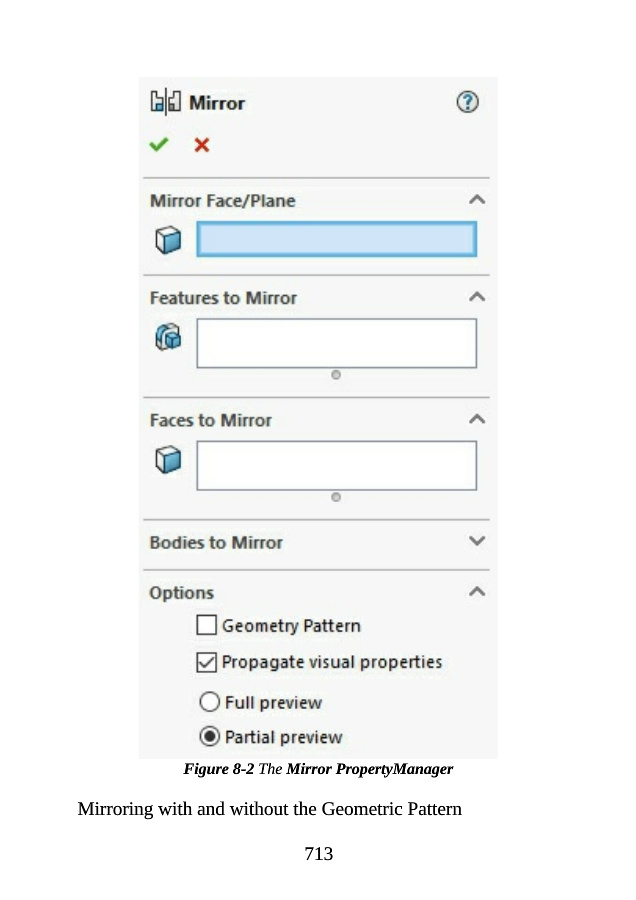Click the red X cancel icon
The image size is (636, 900).
click(x=202, y=145)
